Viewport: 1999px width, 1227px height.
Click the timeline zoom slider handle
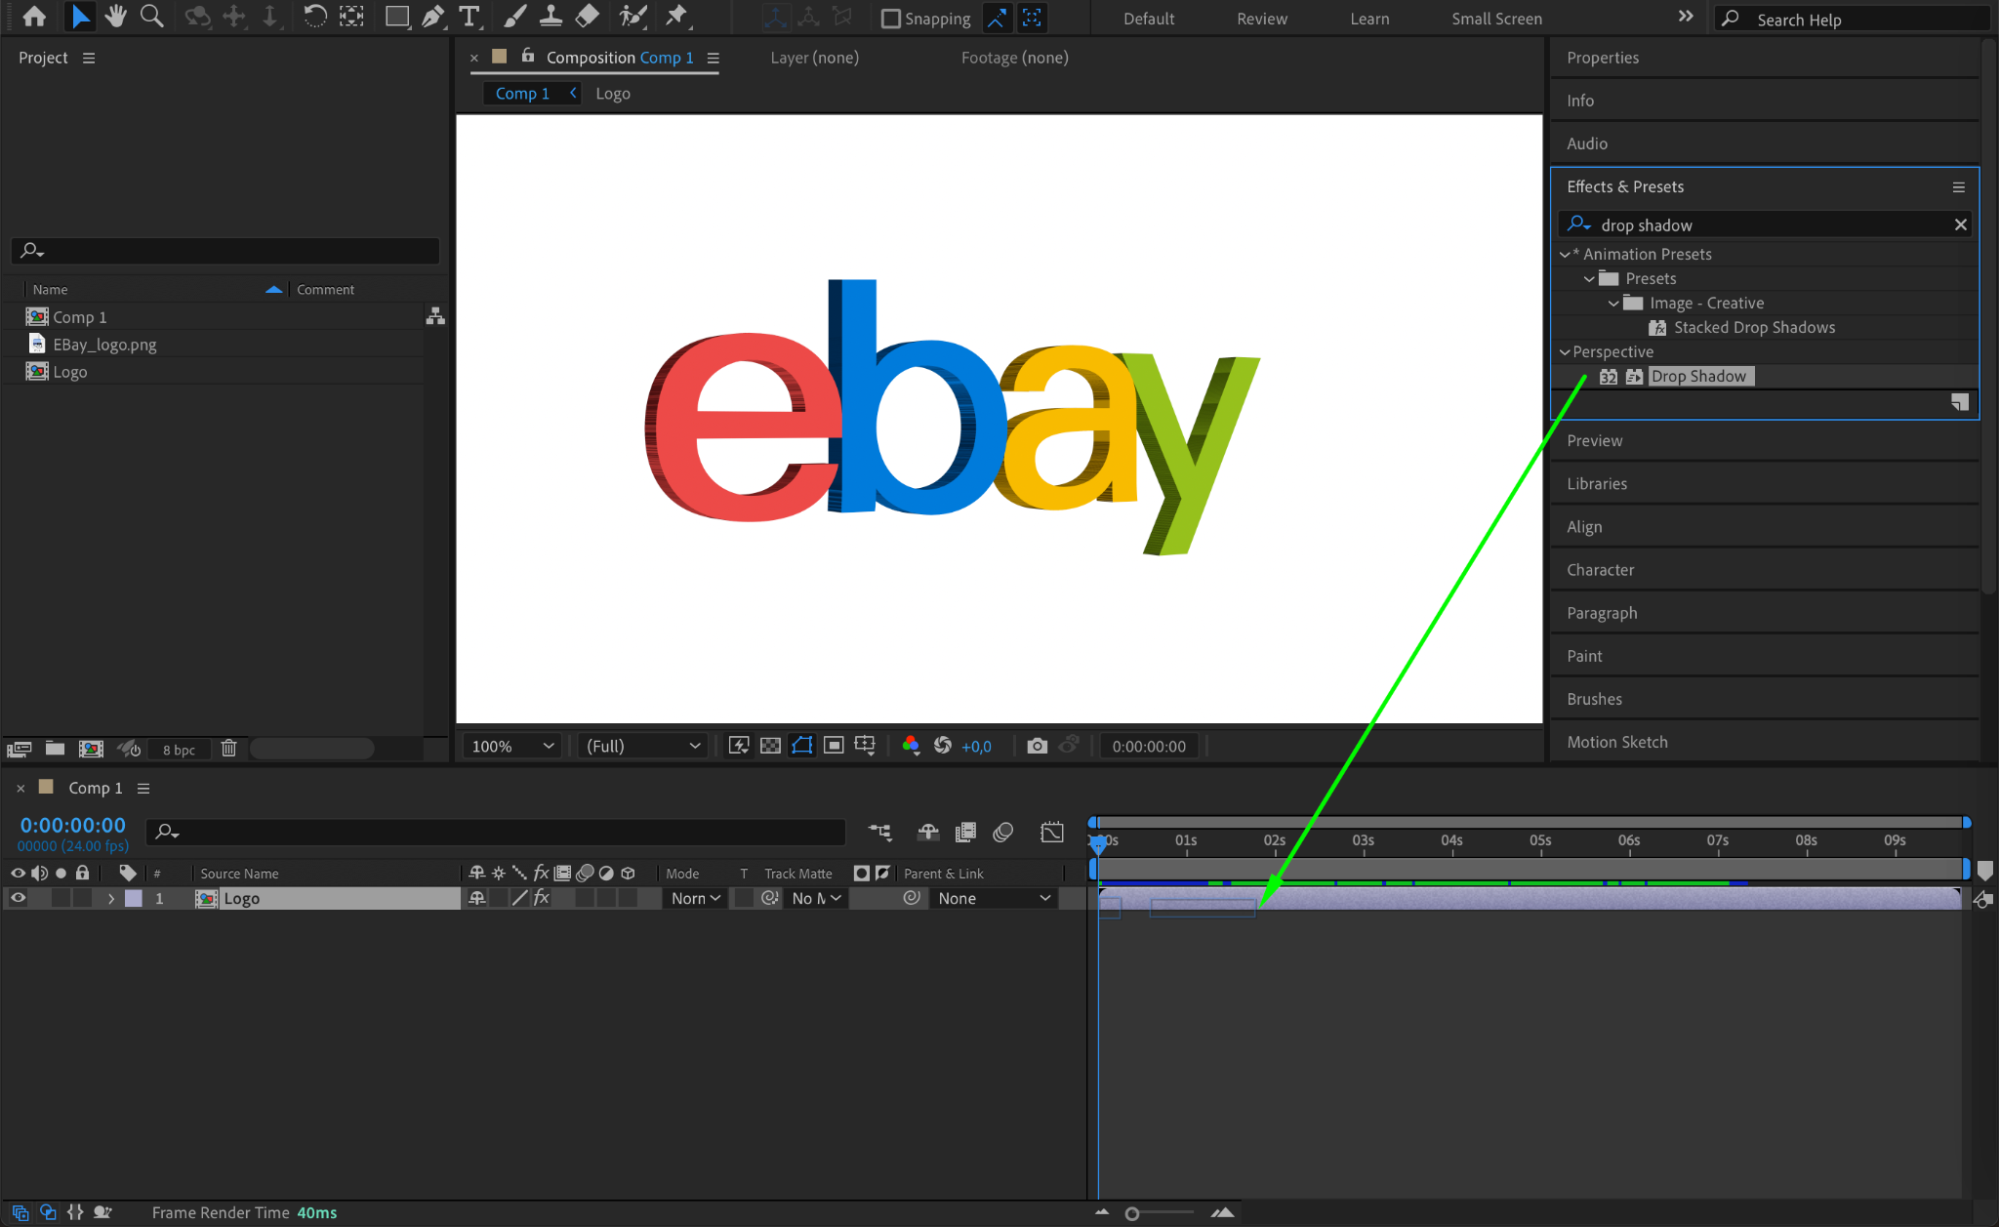point(1132,1213)
